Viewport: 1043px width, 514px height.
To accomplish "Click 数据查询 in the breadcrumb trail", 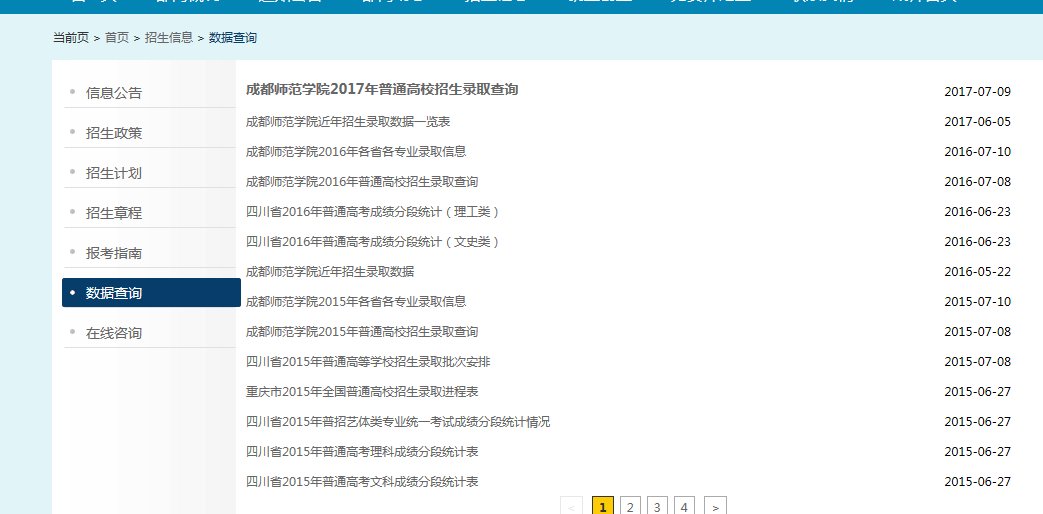I will click(233, 38).
